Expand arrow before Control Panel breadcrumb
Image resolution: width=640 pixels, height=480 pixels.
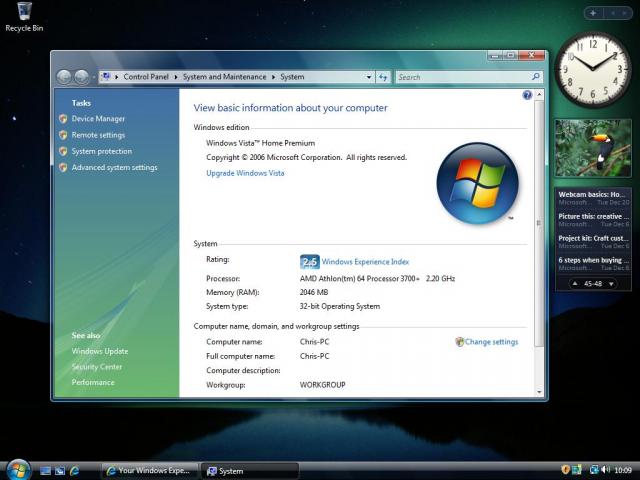coord(117,77)
